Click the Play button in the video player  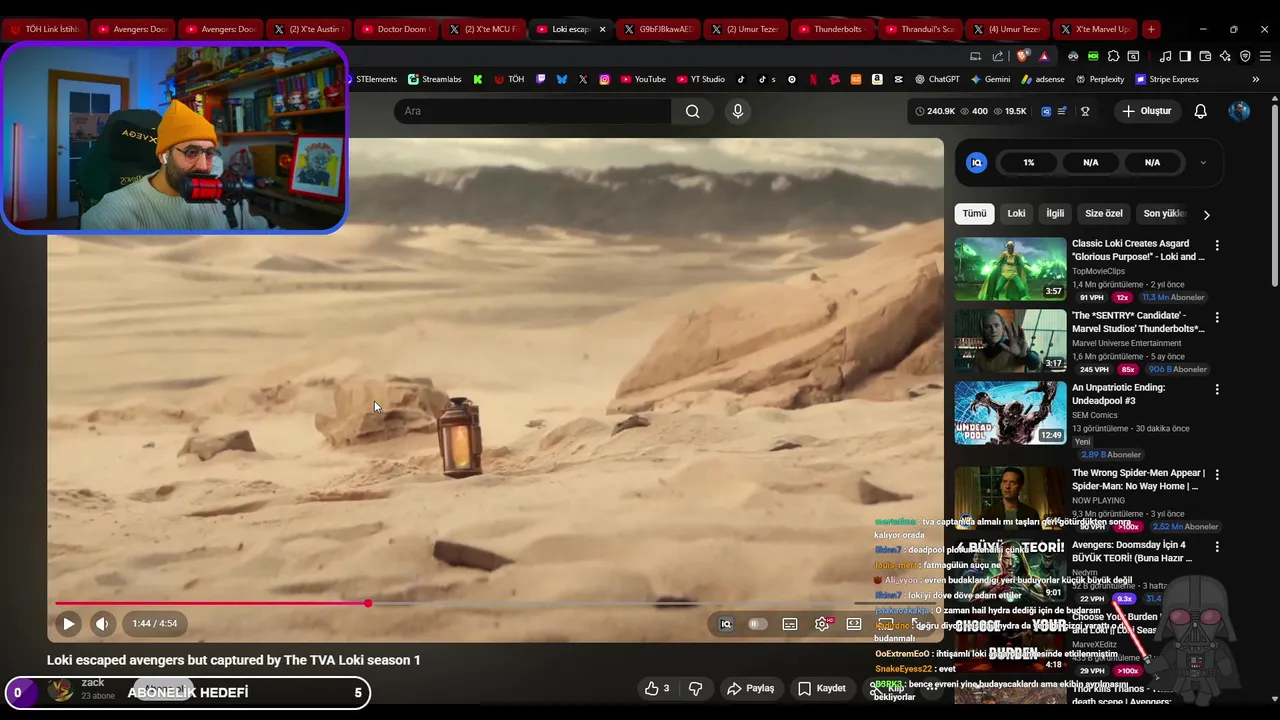(68, 624)
